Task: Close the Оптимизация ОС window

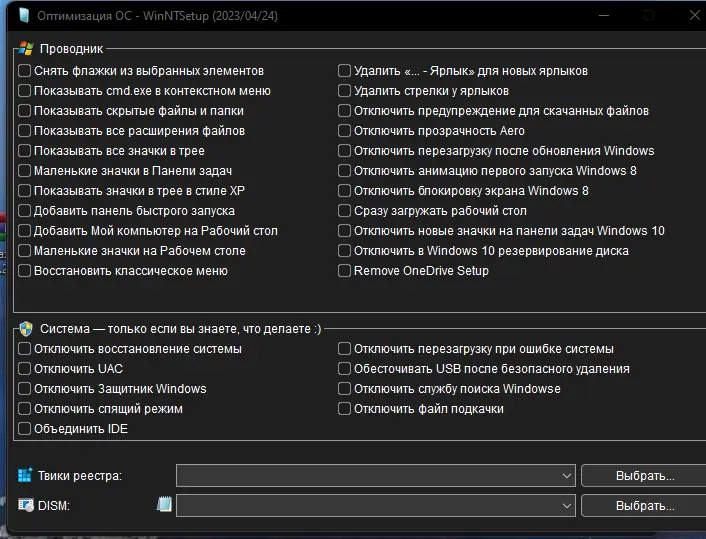Action: tap(695, 15)
